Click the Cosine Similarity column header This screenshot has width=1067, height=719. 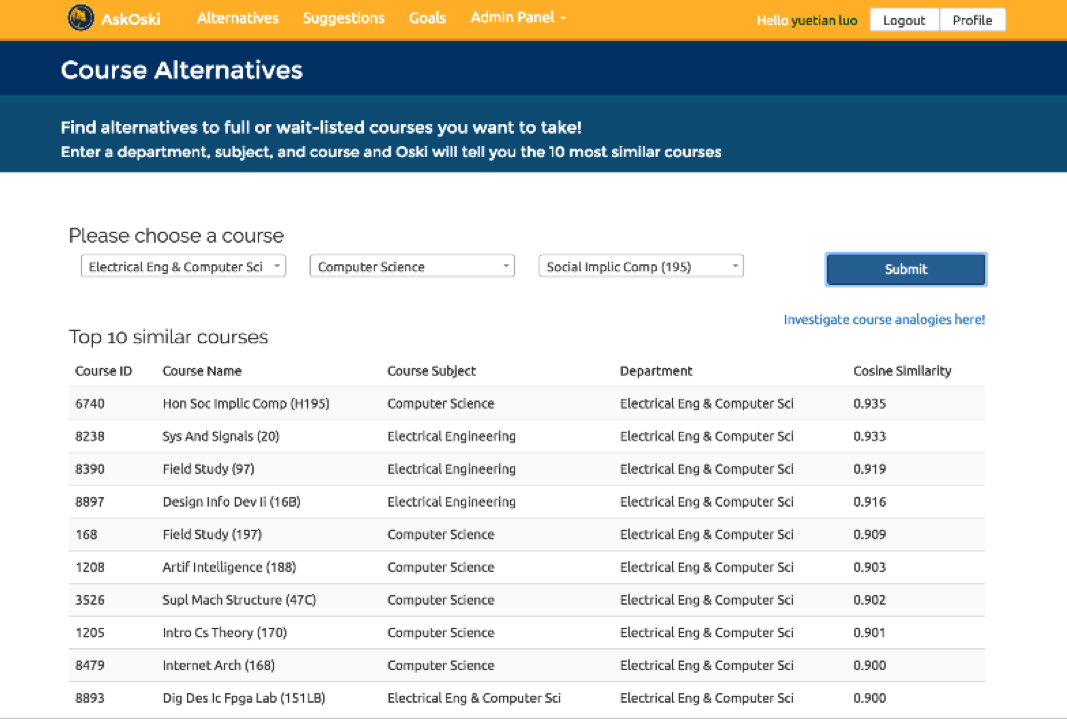coord(902,371)
